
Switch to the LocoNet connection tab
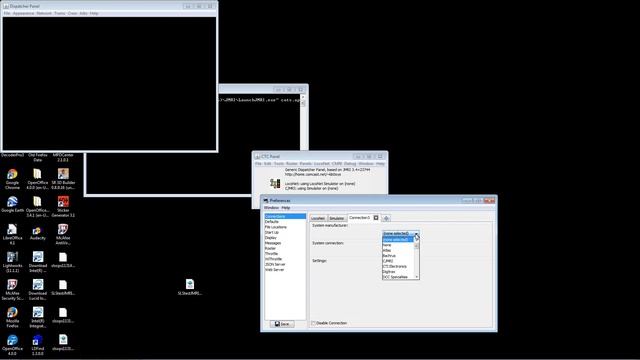point(318,218)
